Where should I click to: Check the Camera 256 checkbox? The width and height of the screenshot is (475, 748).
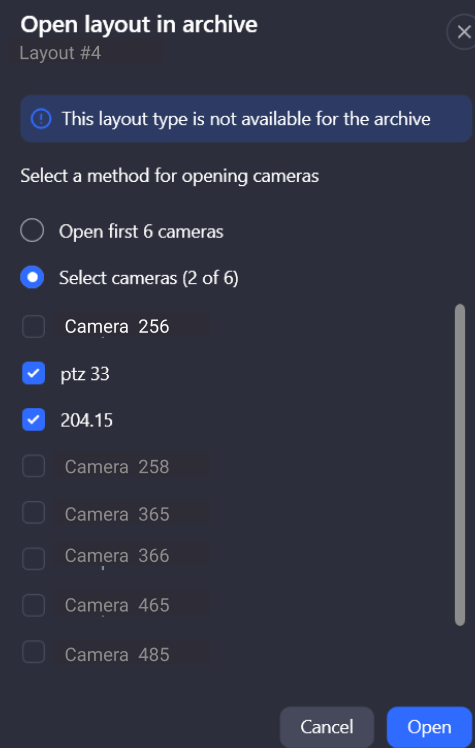click(x=33, y=327)
